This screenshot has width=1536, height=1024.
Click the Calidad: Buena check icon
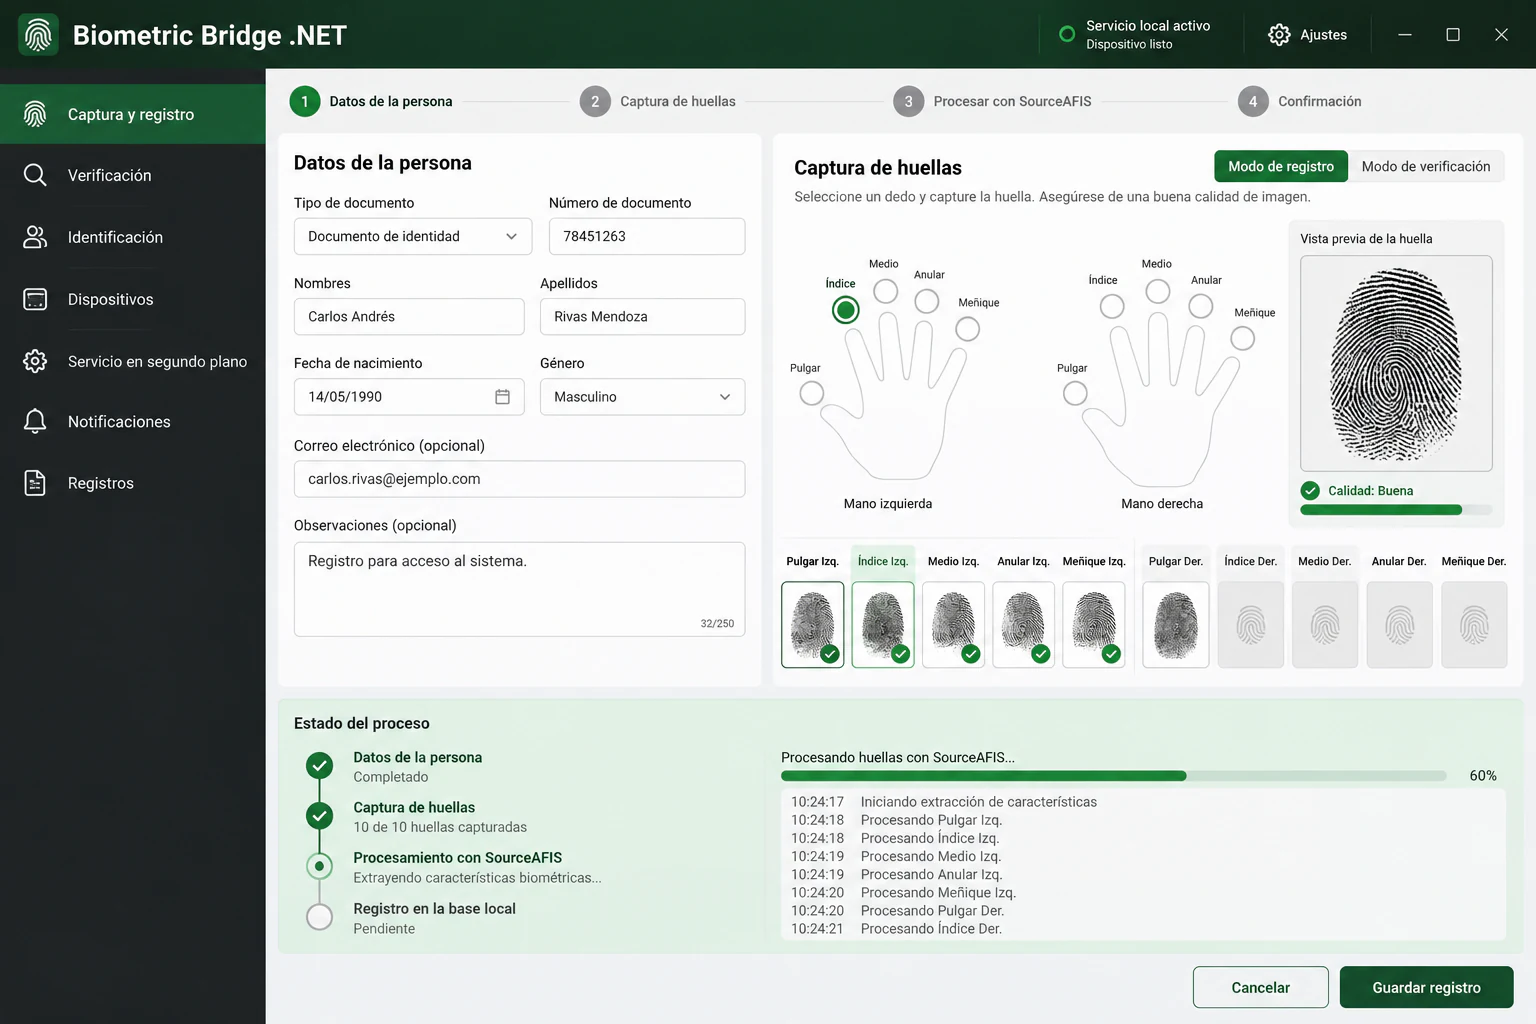1310,490
